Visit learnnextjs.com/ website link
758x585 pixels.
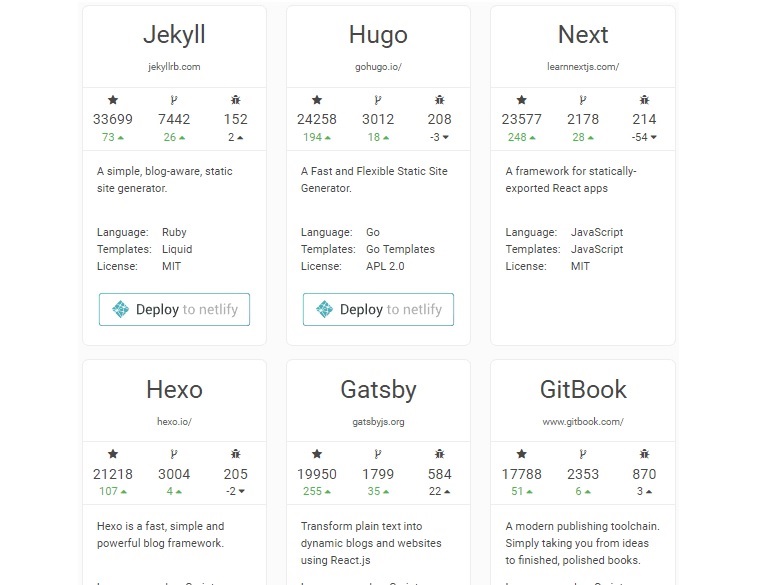[583, 67]
